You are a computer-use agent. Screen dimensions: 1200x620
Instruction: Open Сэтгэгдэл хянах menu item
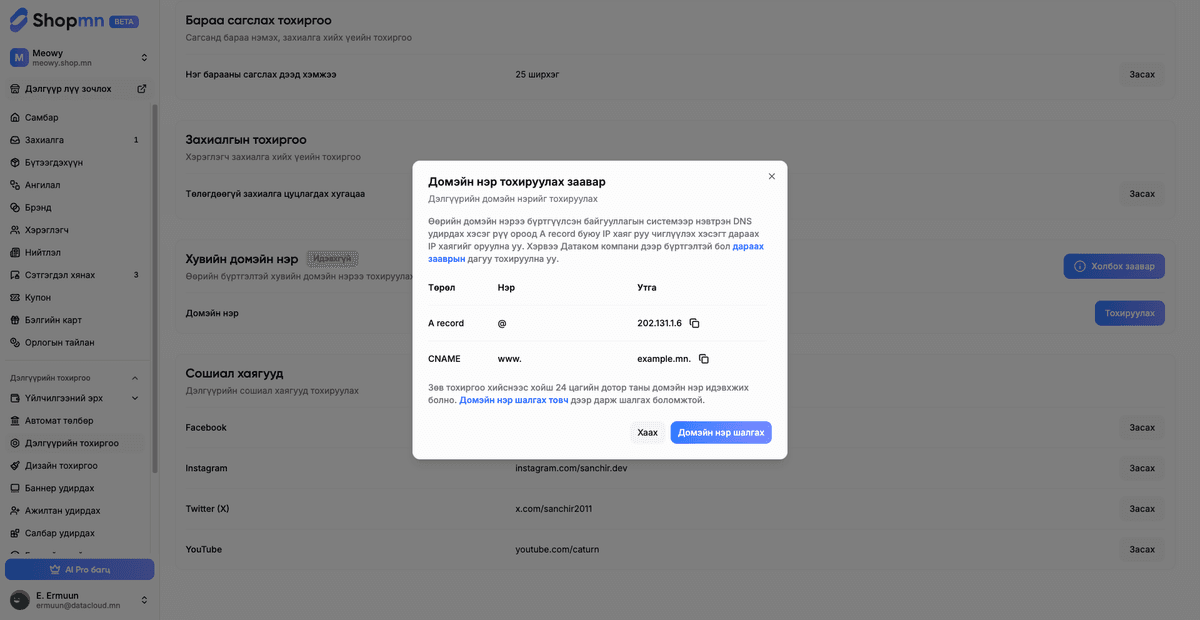(x=60, y=275)
